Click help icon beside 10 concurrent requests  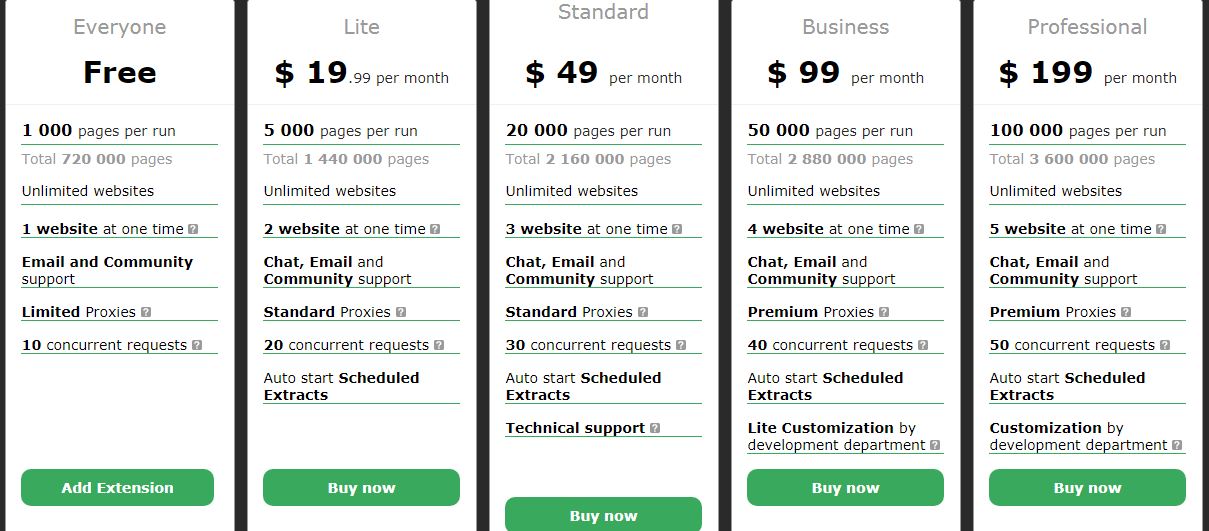[197, 345]
